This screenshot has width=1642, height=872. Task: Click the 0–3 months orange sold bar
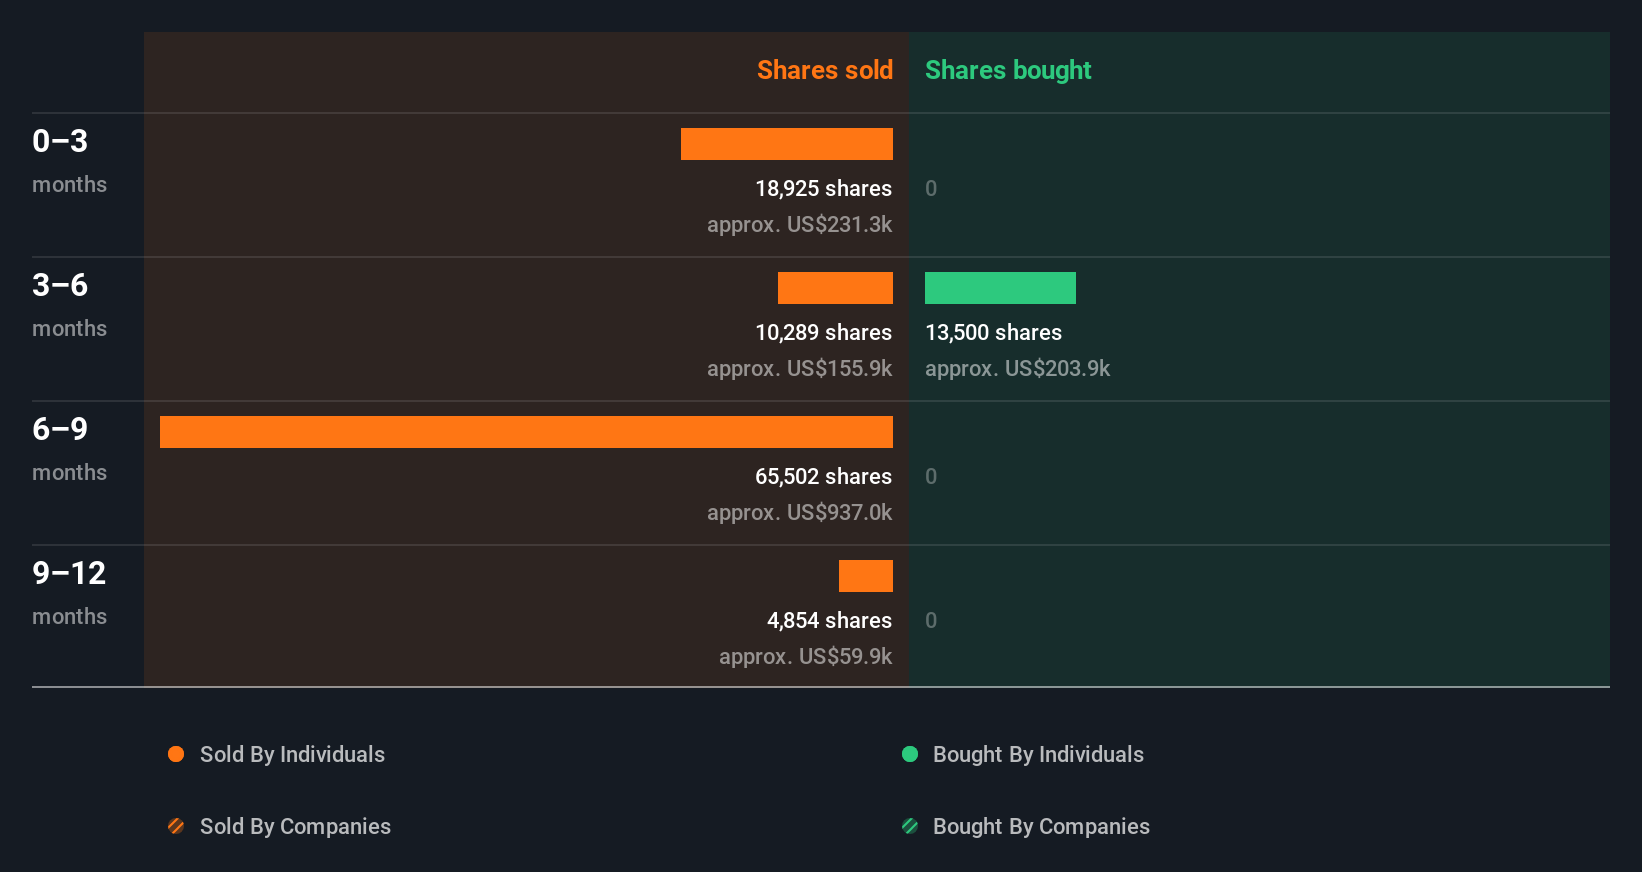(787, 144)
